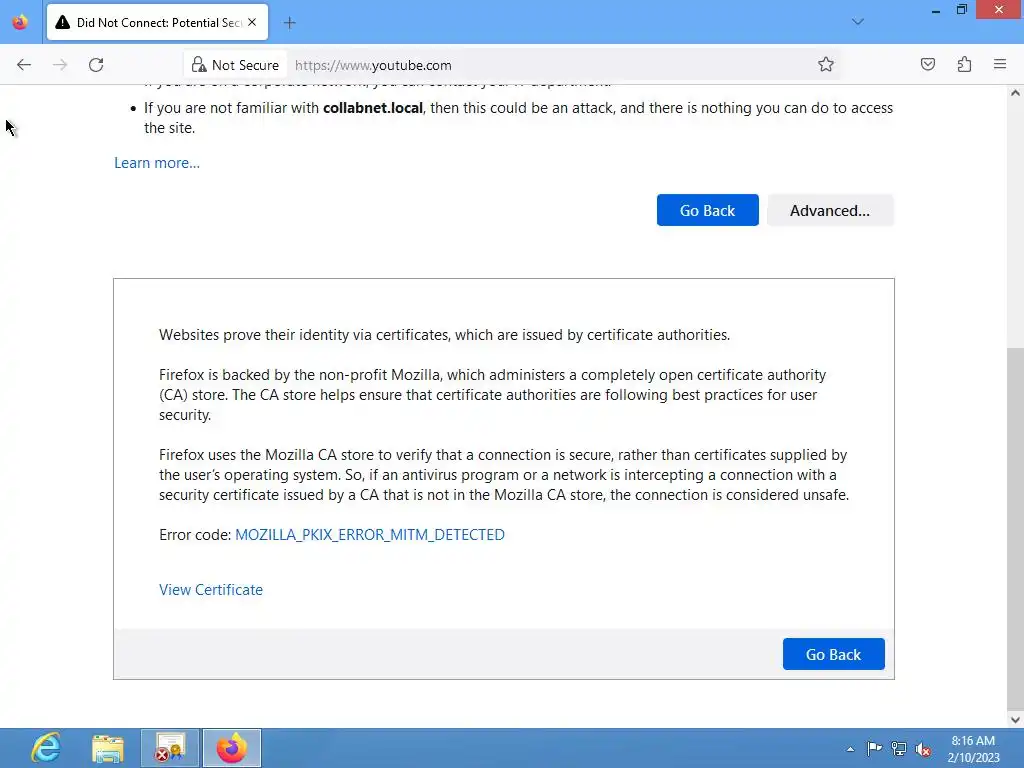Screen dimensions: 1024x768
Task: Minimize the Firefox window
Action: (935, 10)
